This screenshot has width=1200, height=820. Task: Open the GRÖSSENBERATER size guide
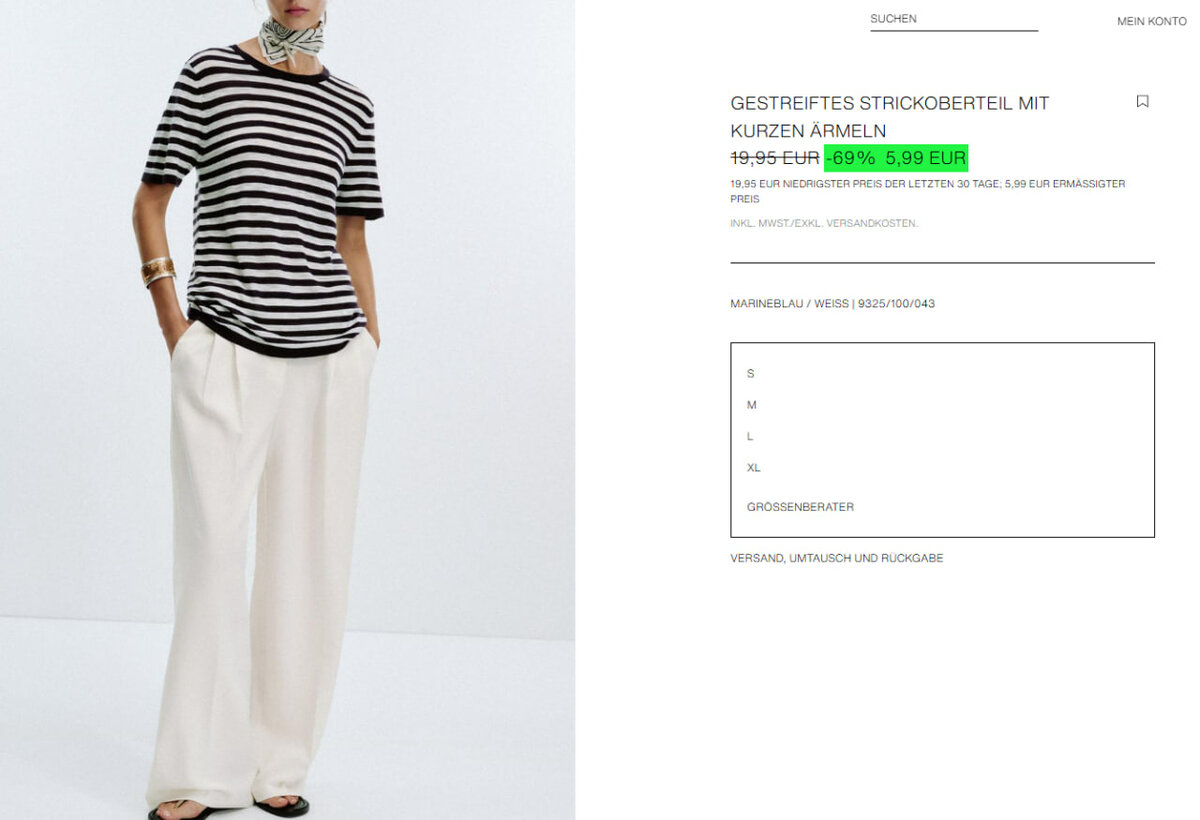click(x=800, y=507)
